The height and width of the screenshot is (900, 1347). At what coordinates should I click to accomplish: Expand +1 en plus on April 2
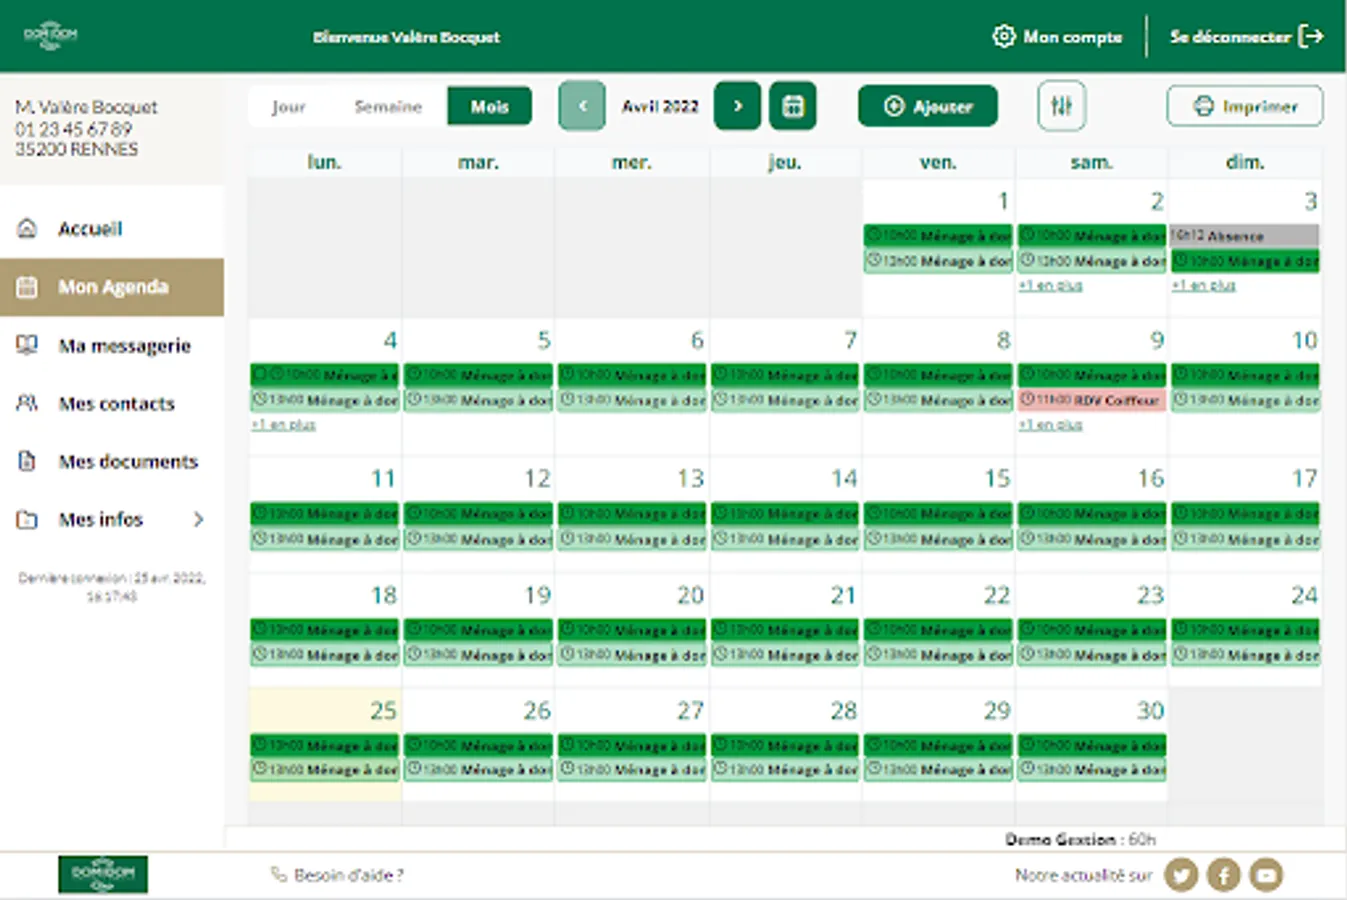[x=1050, y=286]
